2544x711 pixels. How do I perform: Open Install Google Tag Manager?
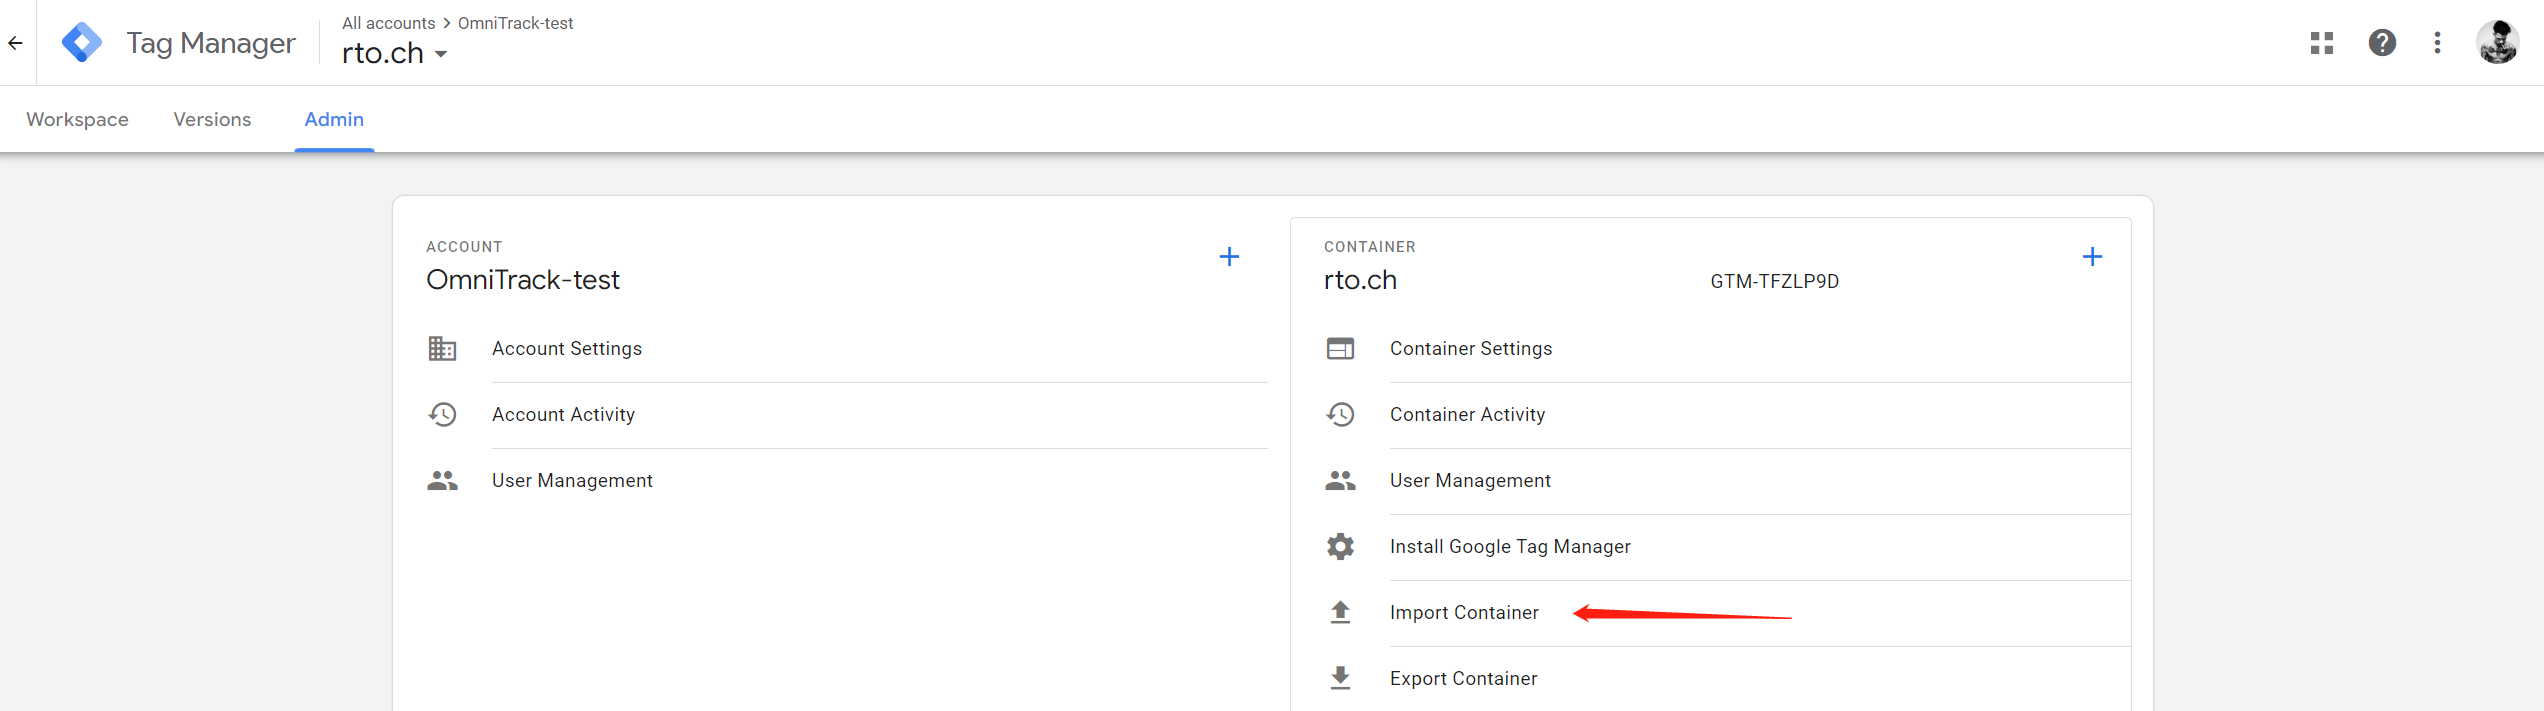point(1510,546)
